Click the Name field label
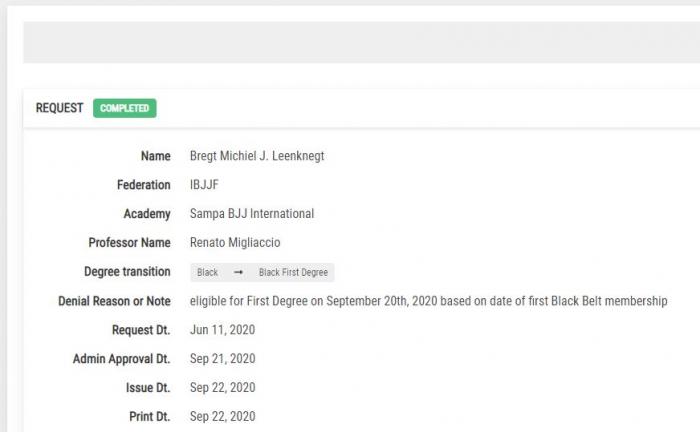Screen dimensions: 700x432 (x=156, y=156)
